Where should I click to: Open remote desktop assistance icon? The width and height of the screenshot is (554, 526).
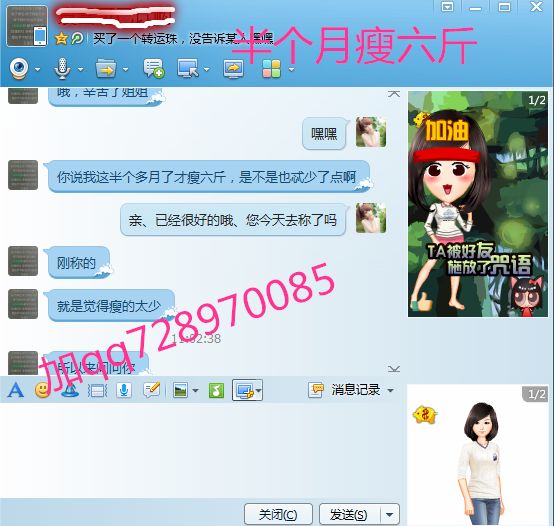[188, 69]
